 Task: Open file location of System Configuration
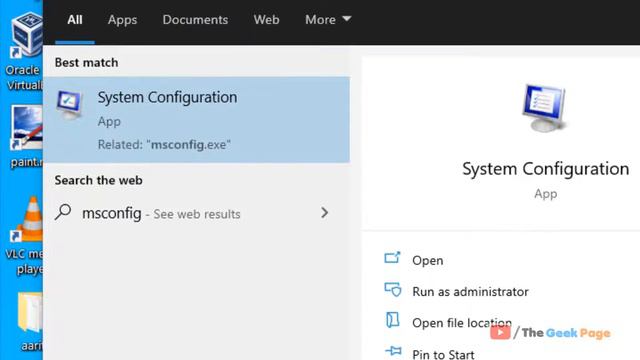(x=462, y=323)
